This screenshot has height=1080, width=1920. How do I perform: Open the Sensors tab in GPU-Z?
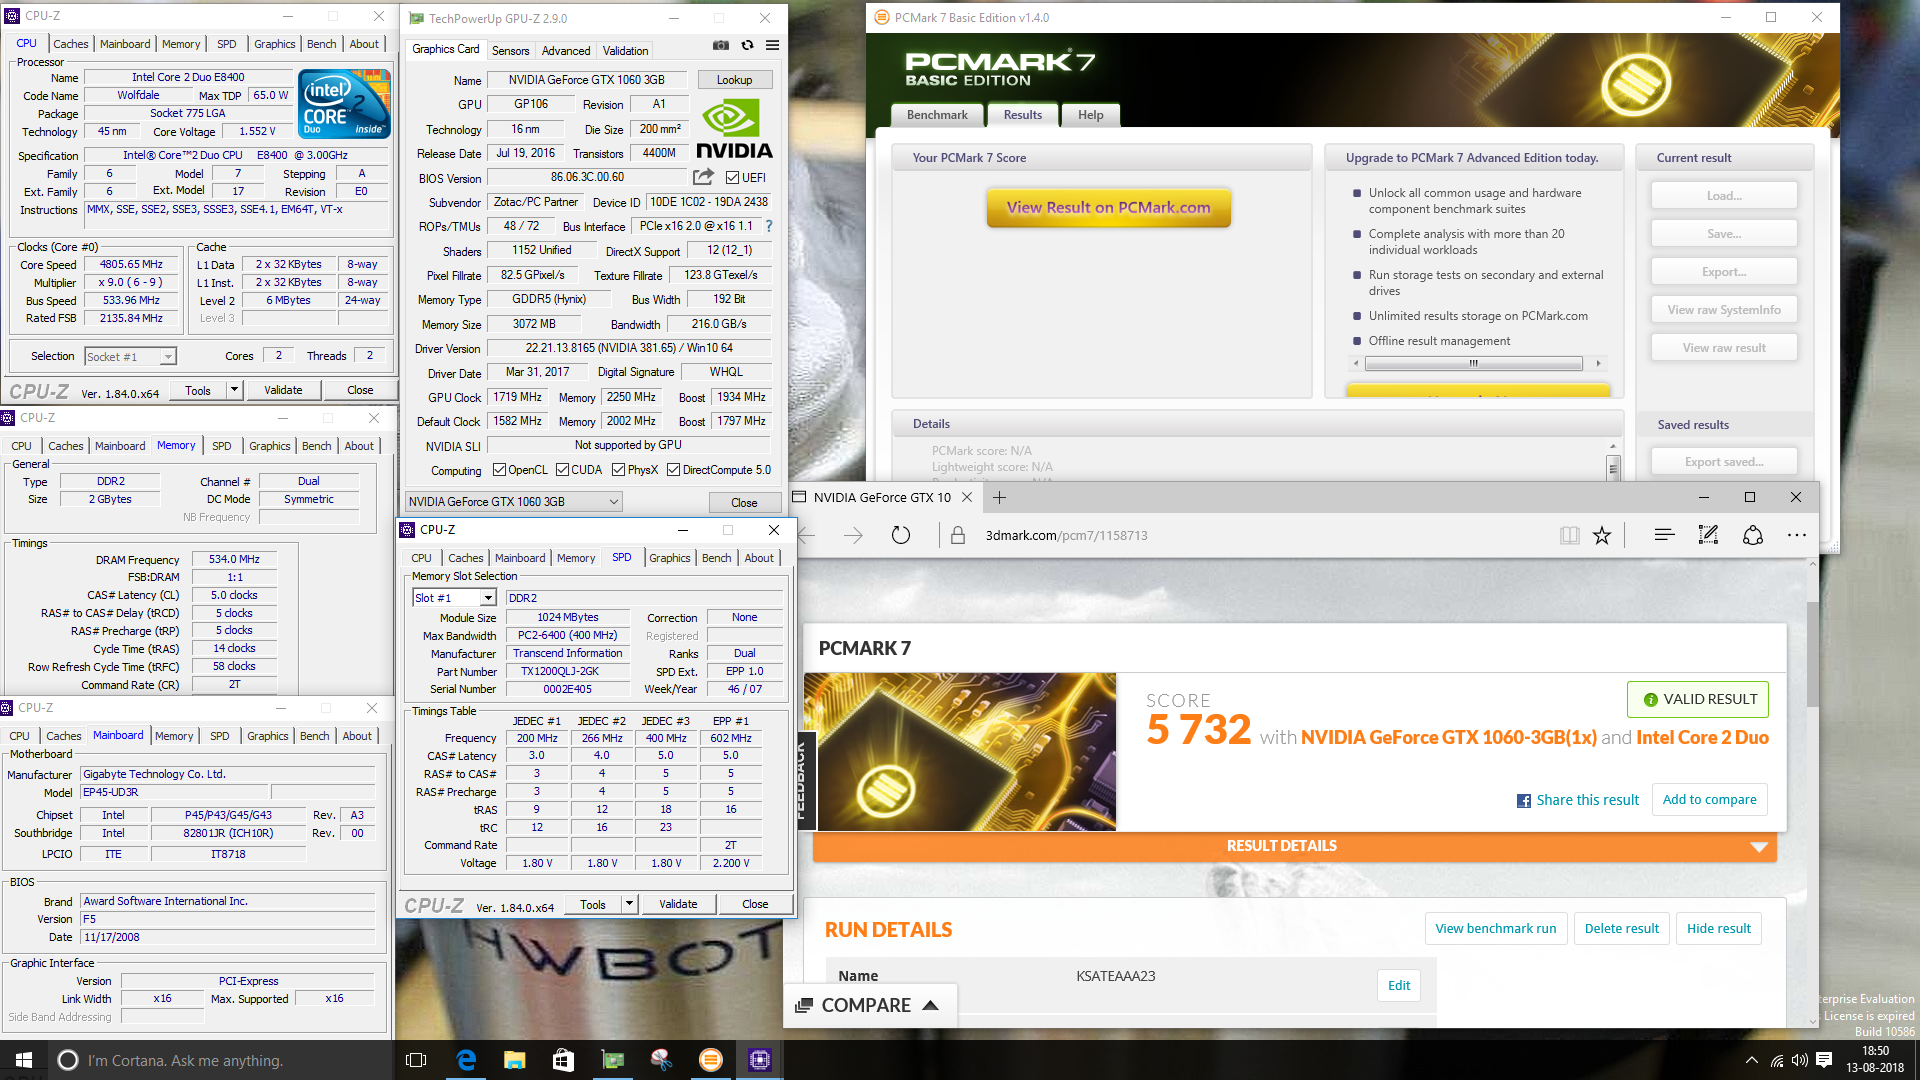pyautogui.click(x=511, y=50)
